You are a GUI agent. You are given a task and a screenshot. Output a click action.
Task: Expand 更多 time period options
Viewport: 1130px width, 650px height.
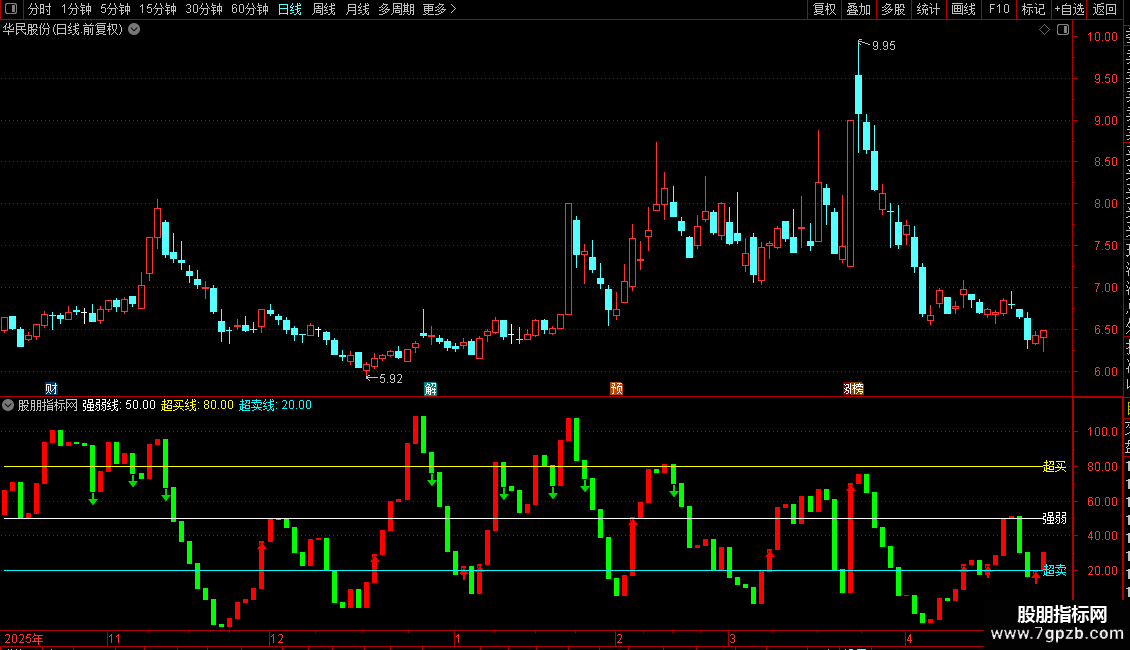click(x=440, y=9)
